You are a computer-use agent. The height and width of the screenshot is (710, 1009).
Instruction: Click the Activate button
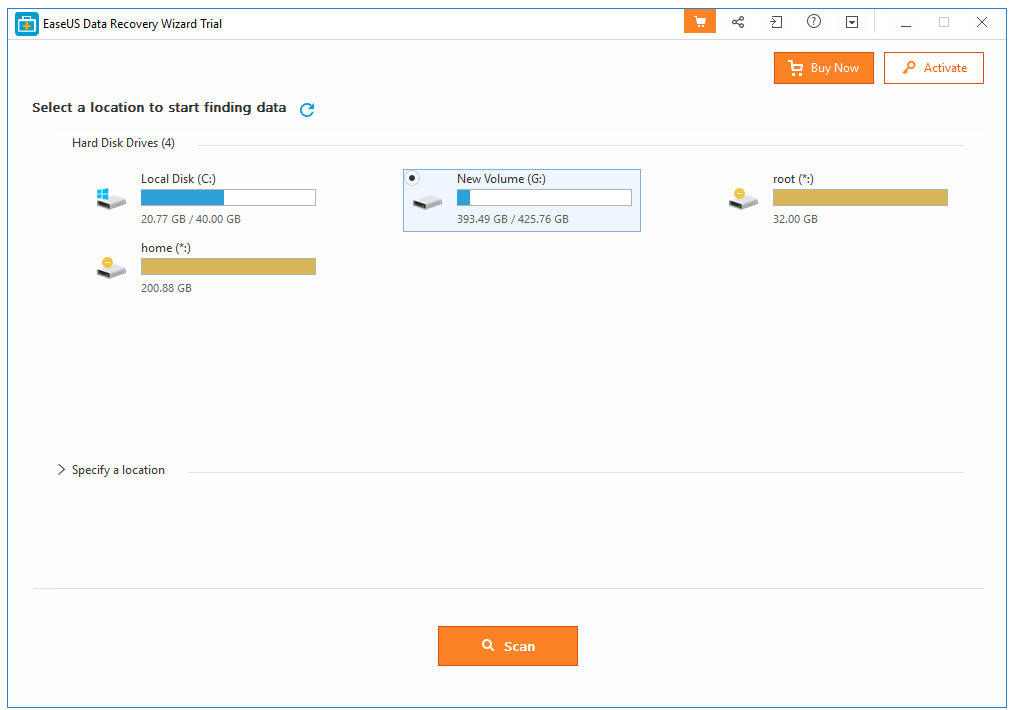pyautogui.click(x=934, y=68)
